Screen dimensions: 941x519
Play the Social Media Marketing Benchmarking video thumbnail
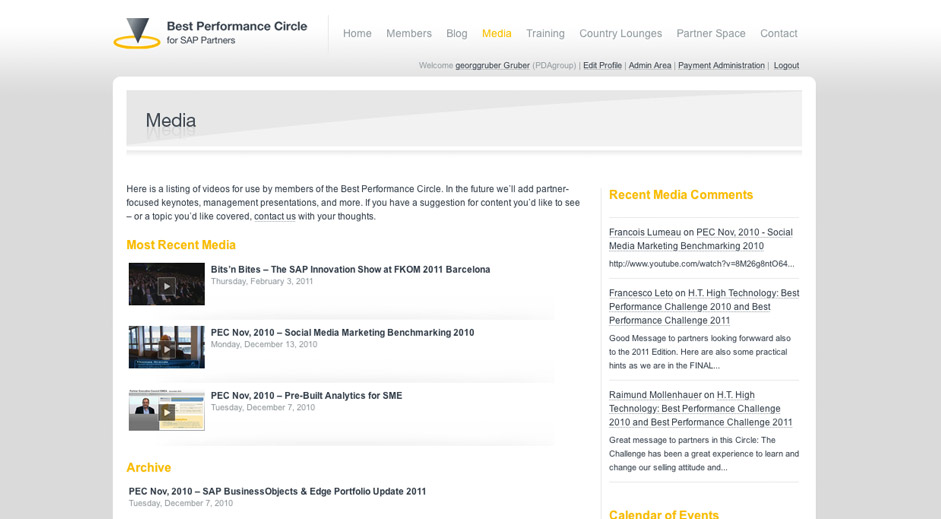click(x=166, y=347)
